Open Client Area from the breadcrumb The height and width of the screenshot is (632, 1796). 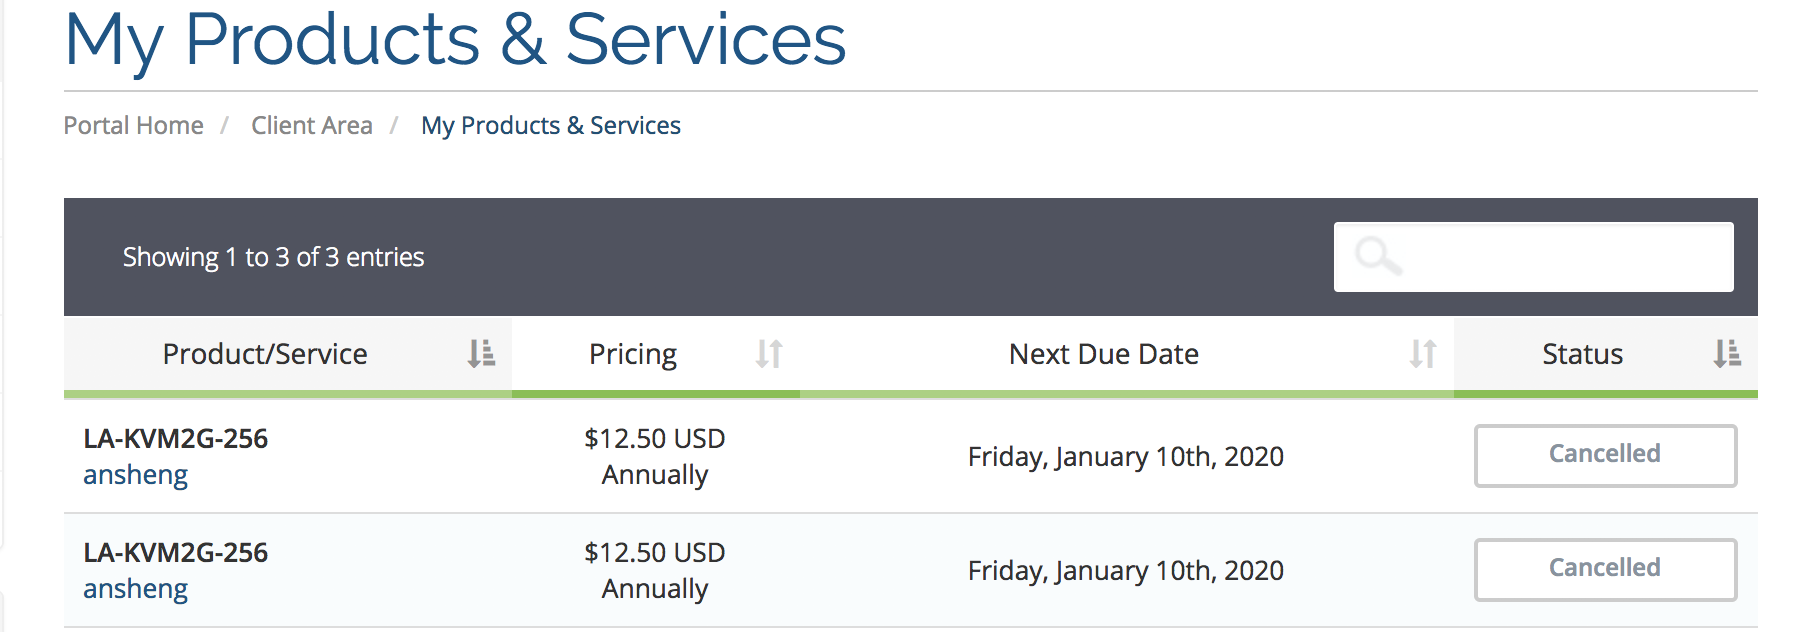point(312,125)
